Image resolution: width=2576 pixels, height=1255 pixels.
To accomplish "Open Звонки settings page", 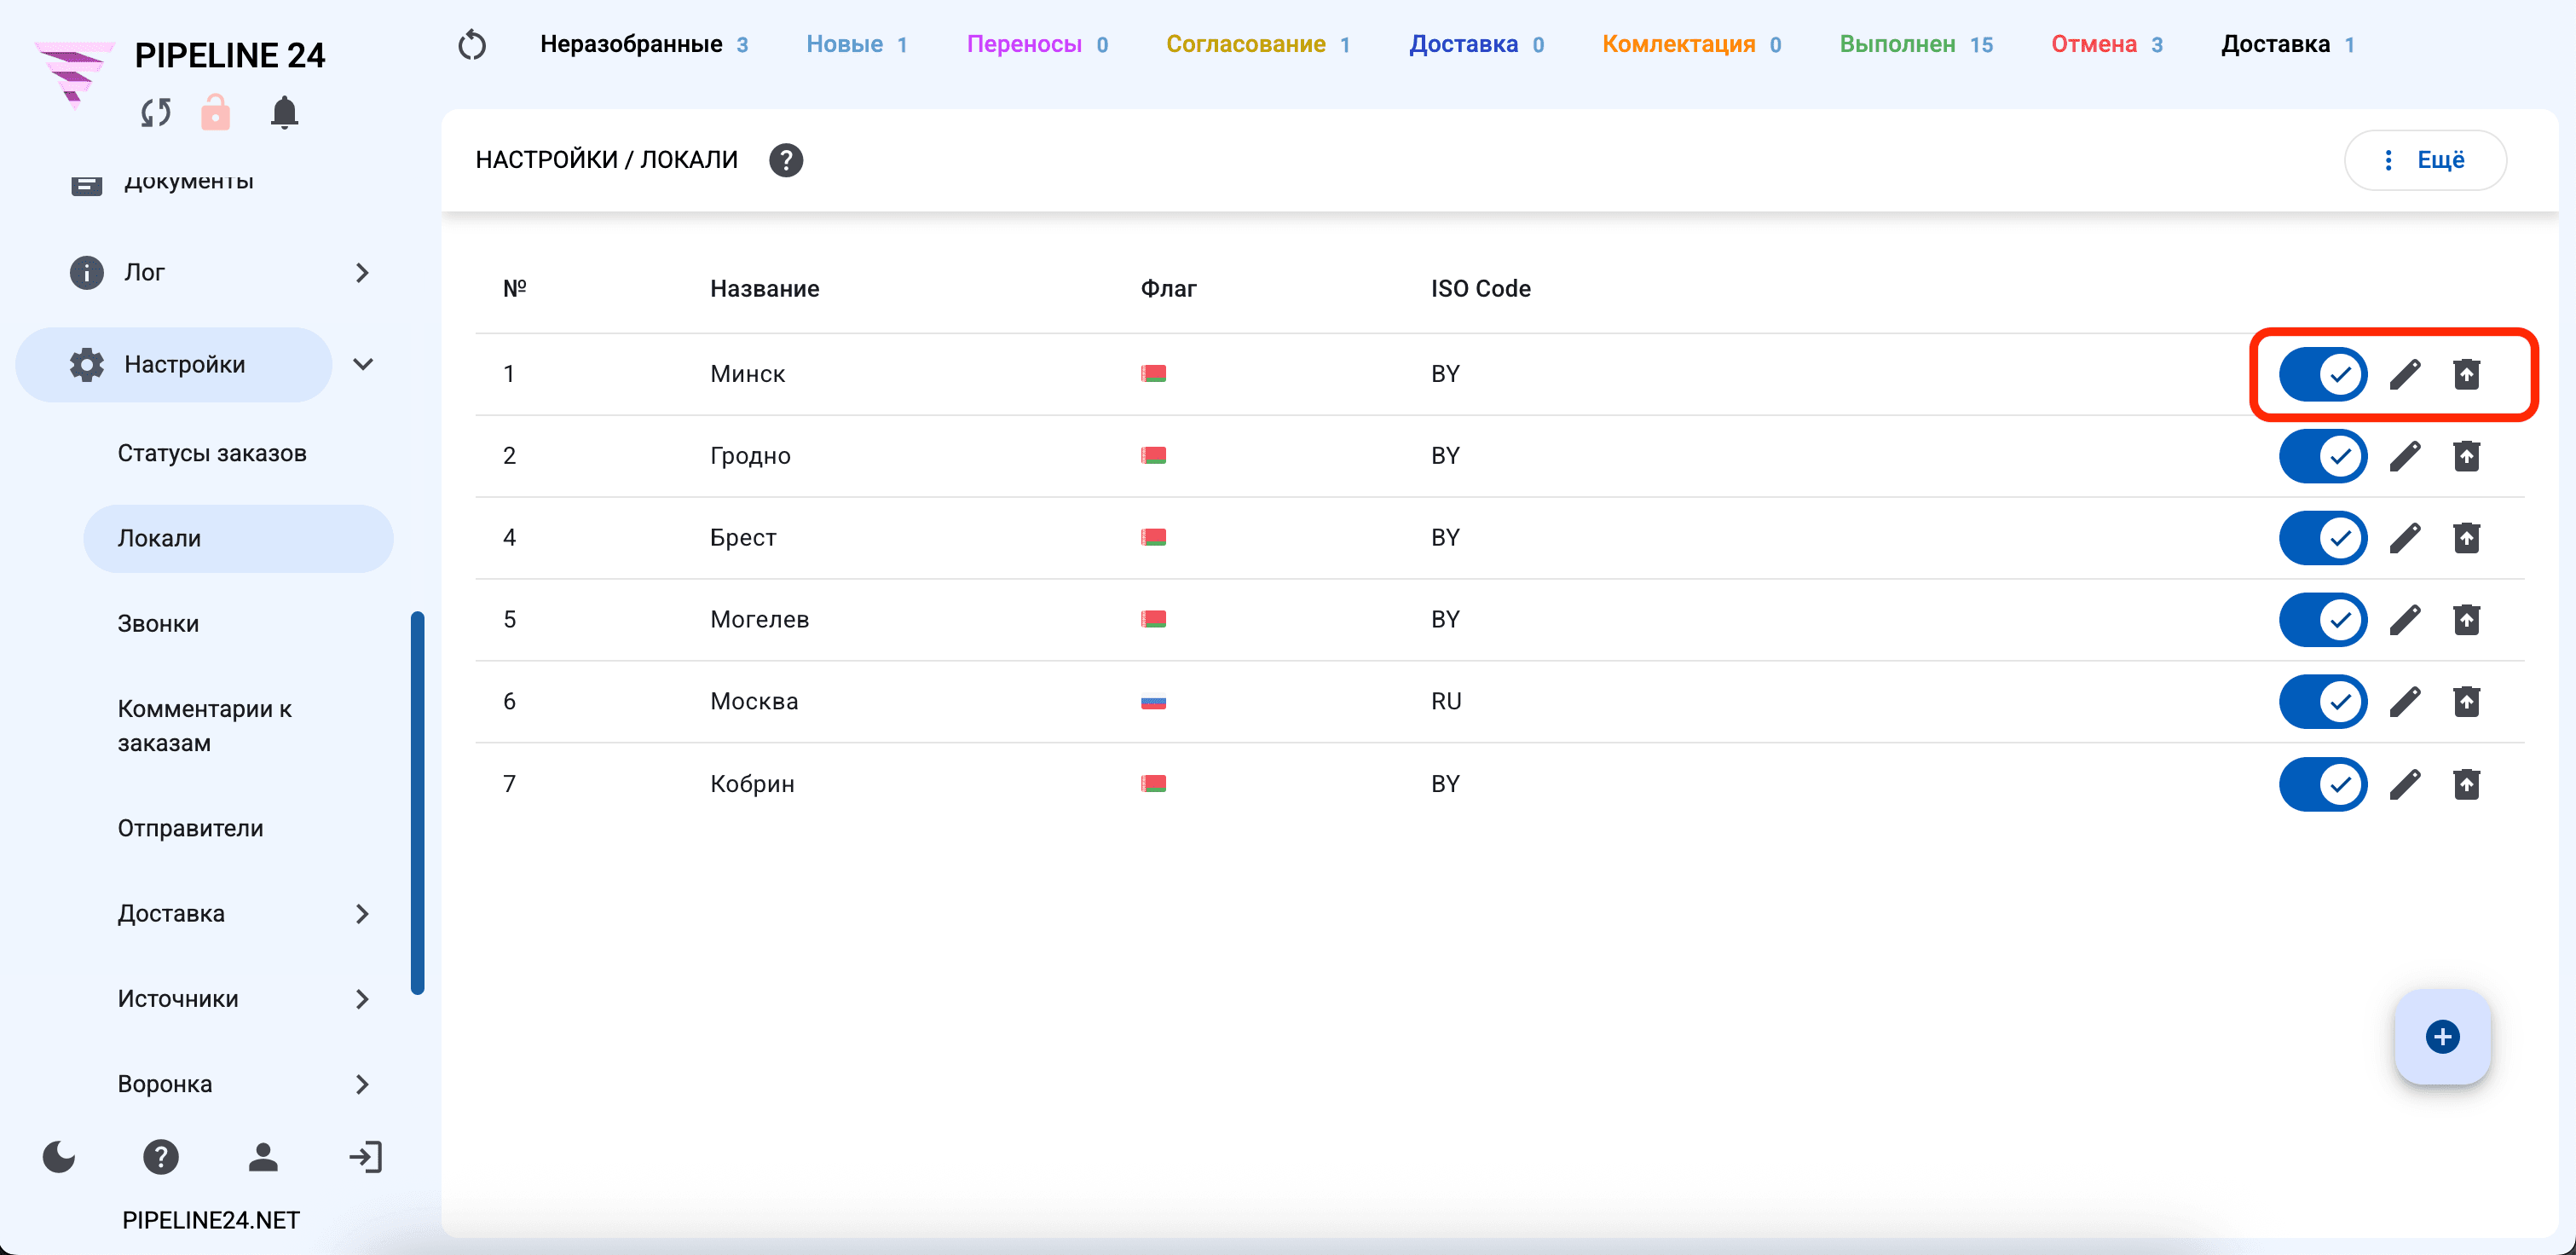I will pyautogui.click(x=158, y=624).
